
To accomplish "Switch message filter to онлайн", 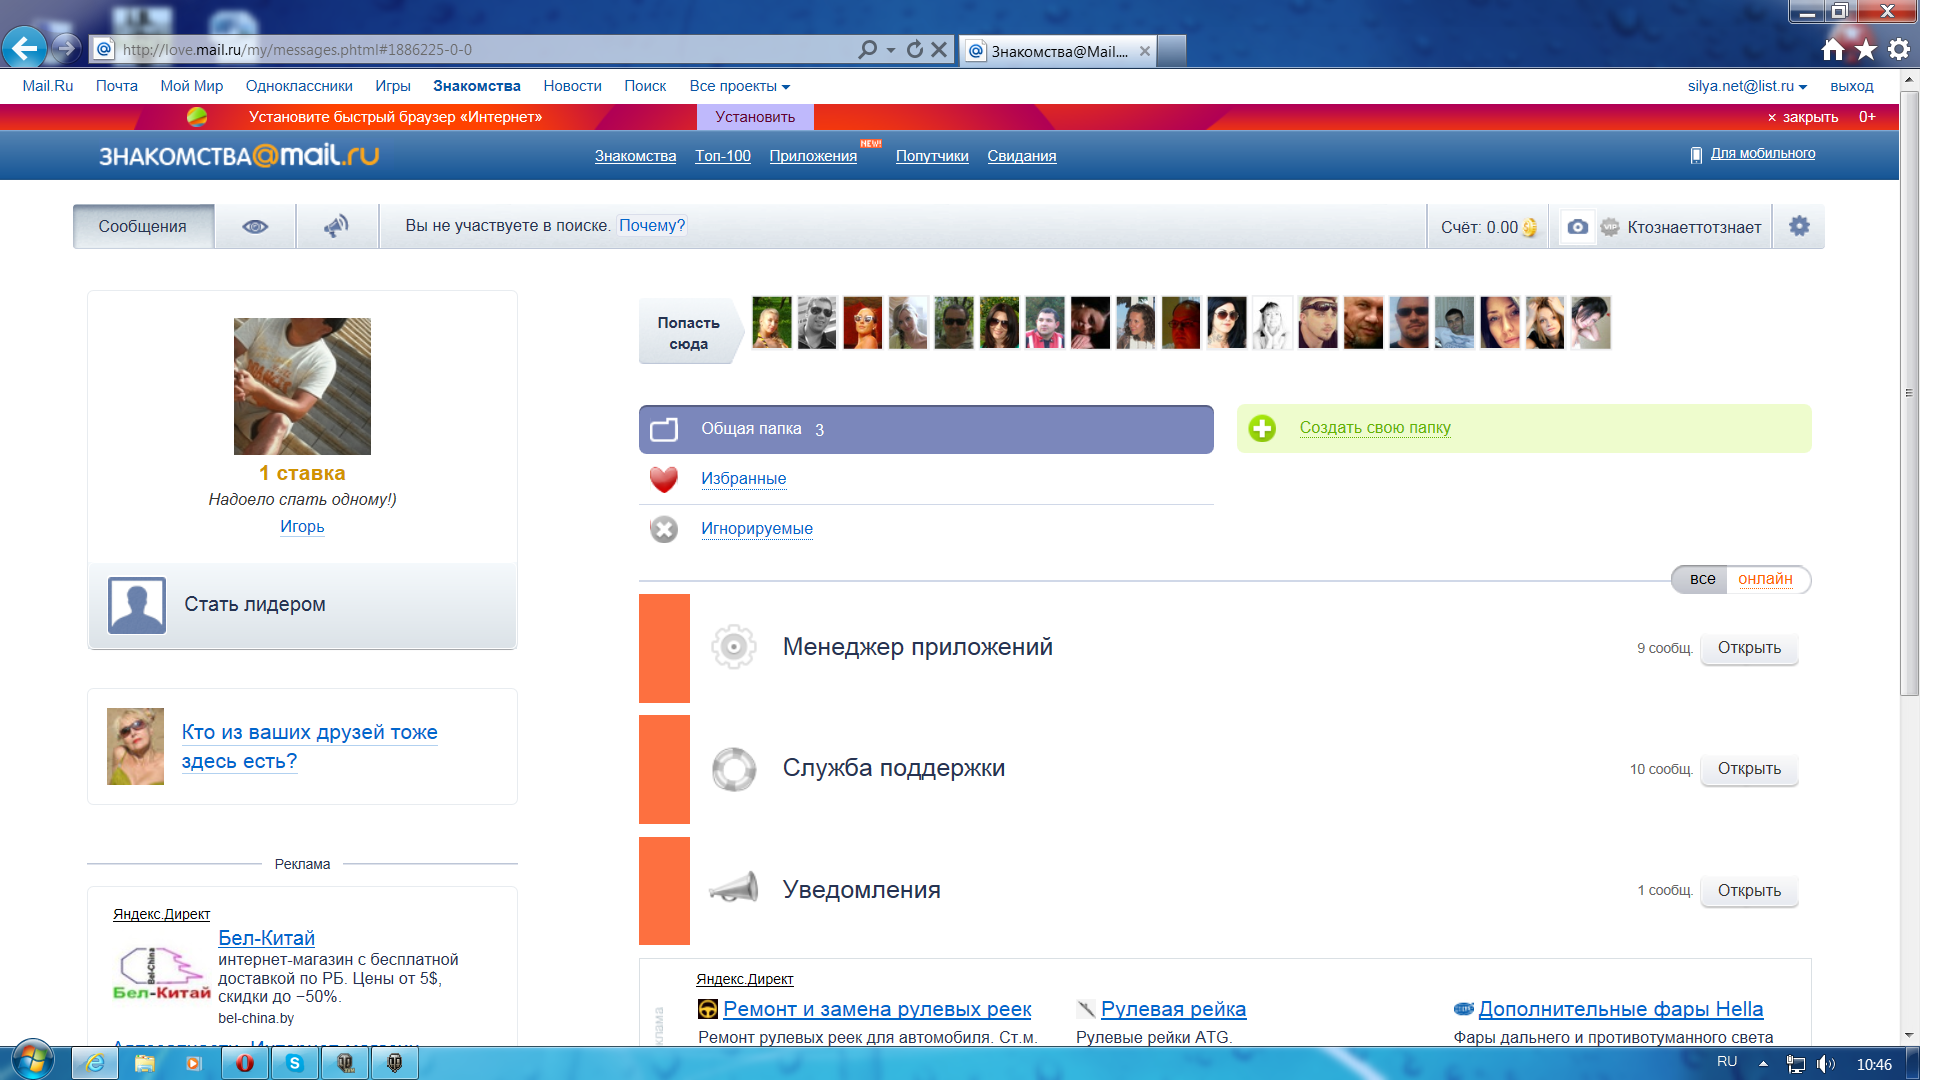I will 1765,579.
